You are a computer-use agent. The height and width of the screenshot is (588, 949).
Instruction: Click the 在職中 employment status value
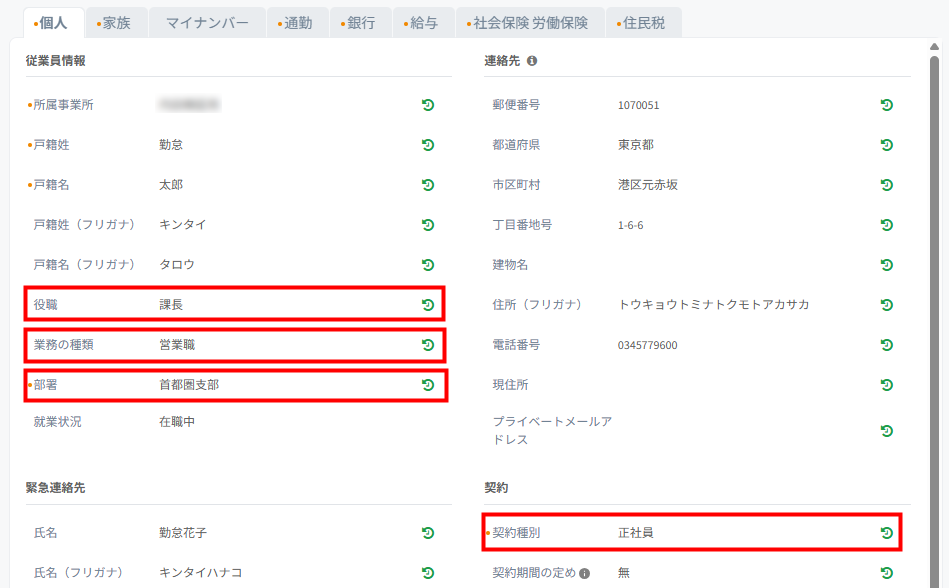click(x=177, y=422)
